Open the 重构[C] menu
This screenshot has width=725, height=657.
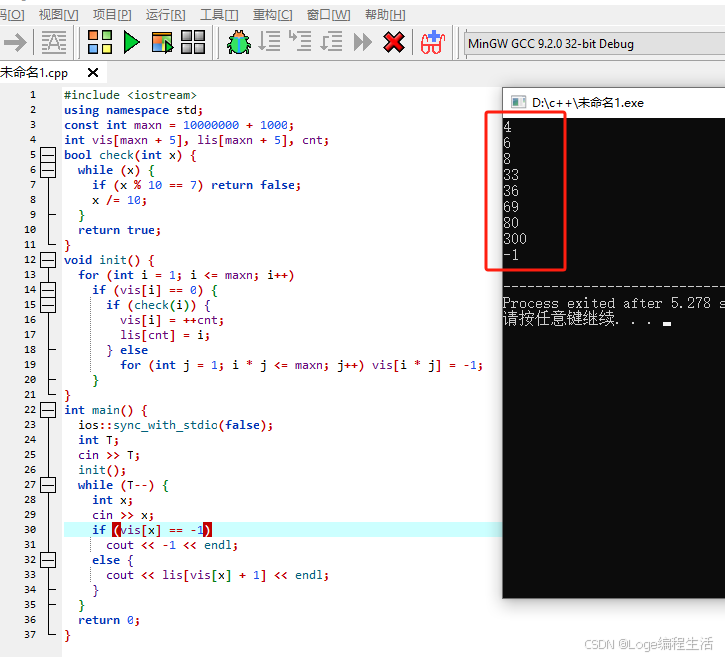[x=272, y=15]
